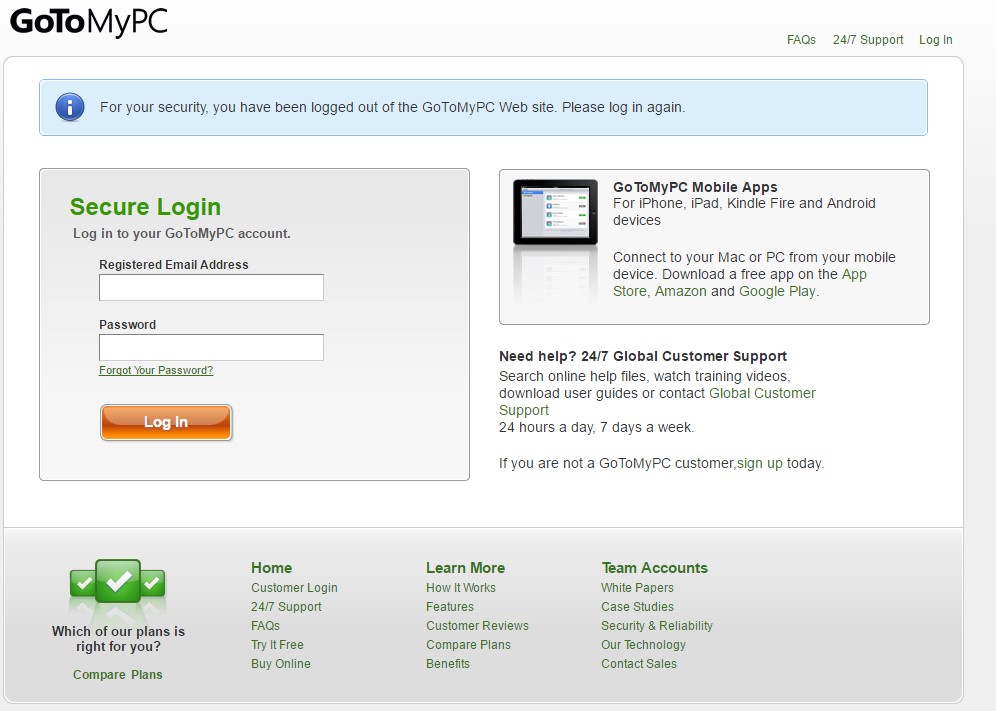This screenshot has height=711, width=996.
Task: Click the sign up link
Action: 760,463
